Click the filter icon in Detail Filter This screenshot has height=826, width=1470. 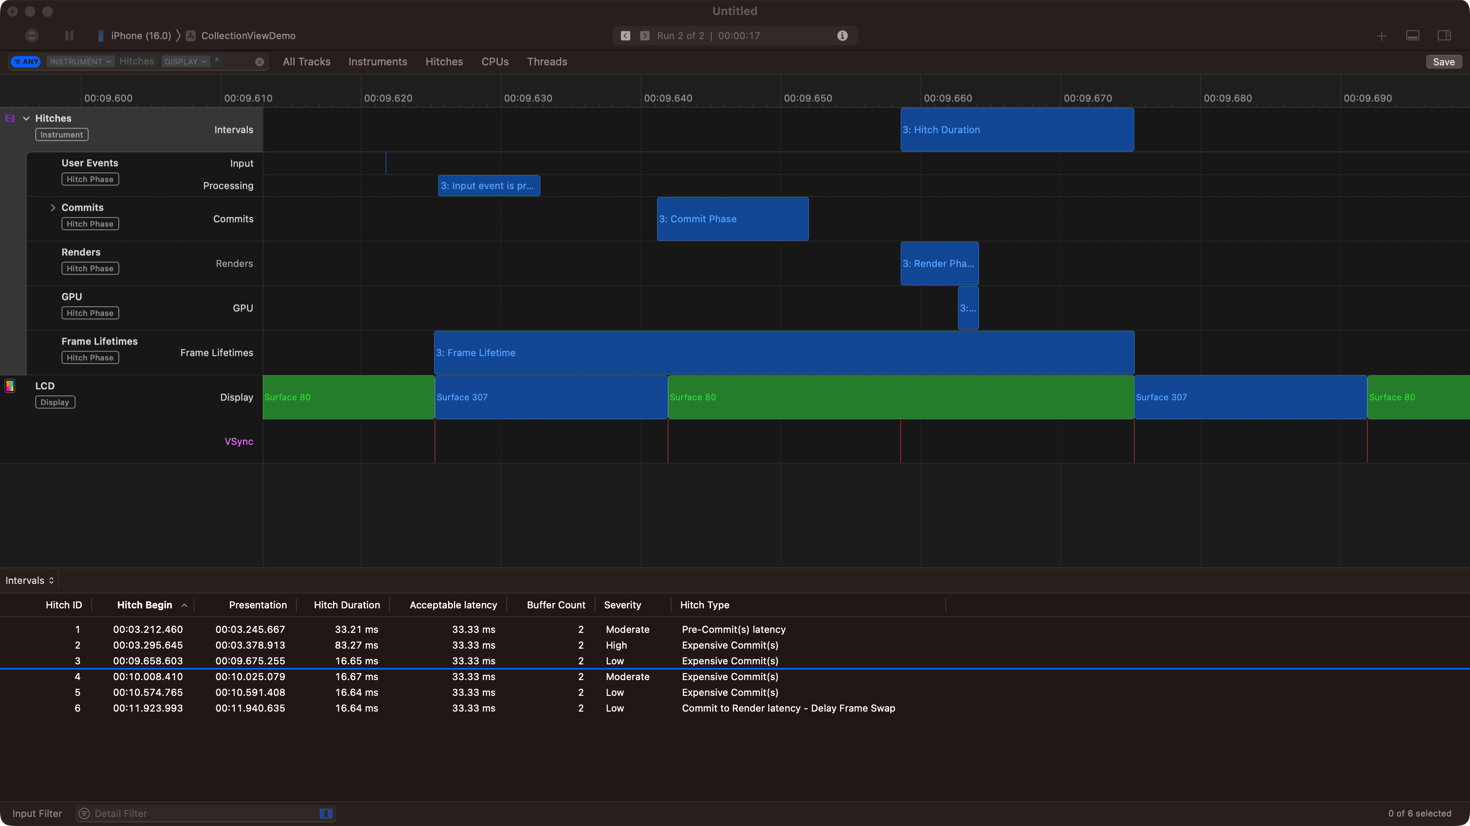84,814
